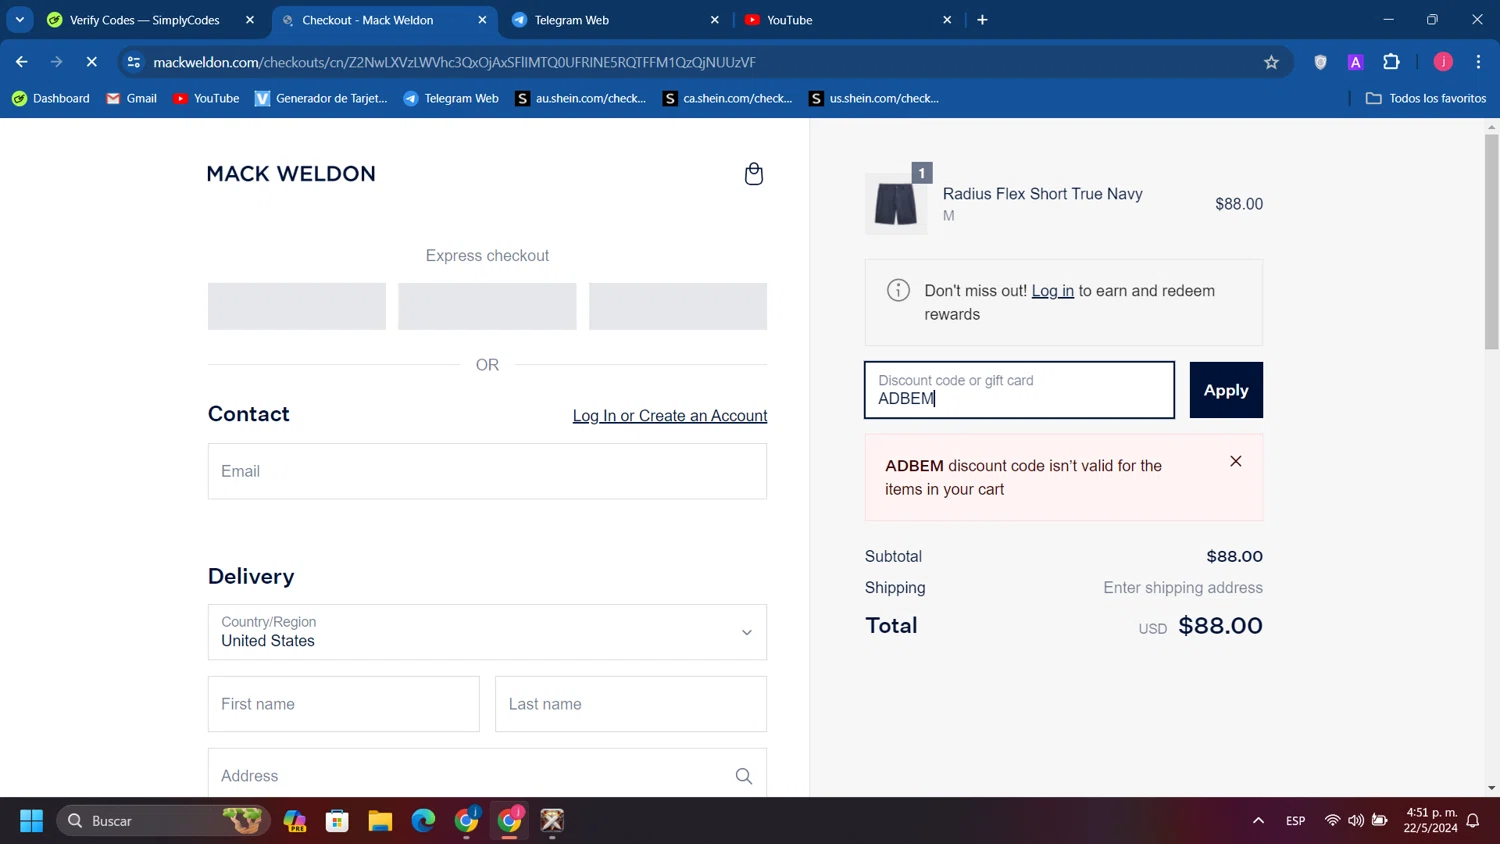Click Apply discount code button
Screen dimensions: 1500x844
pyautogui.click(x=1226, y=390)
